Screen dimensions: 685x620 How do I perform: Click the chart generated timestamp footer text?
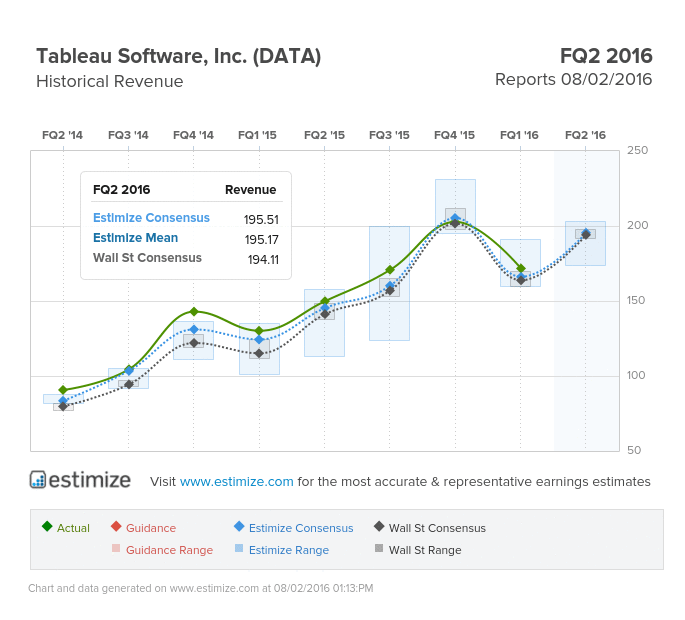[x=201, y=588]
